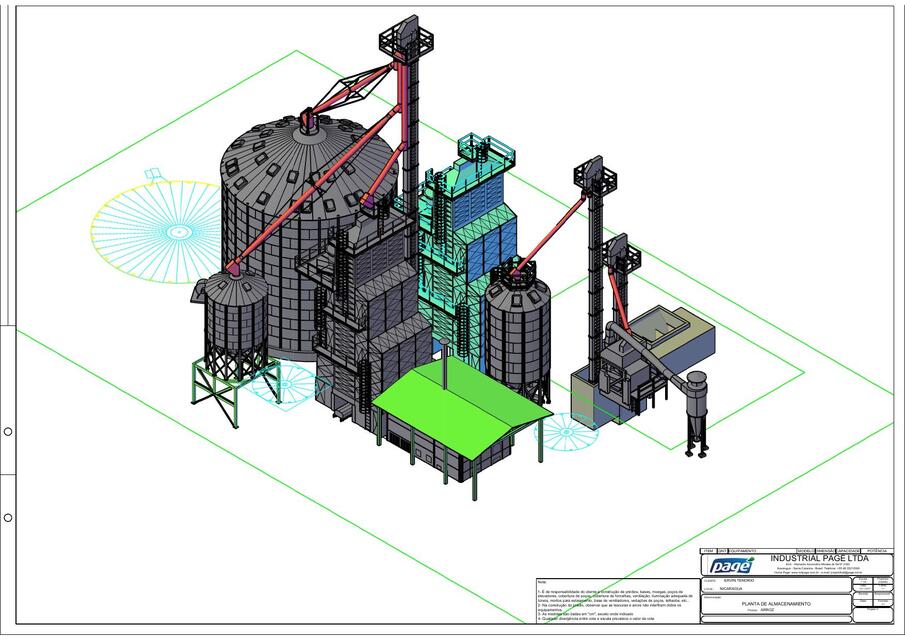Click the Pagé company logo
This screenshot has width=905, height=640.
coord(730,564)
